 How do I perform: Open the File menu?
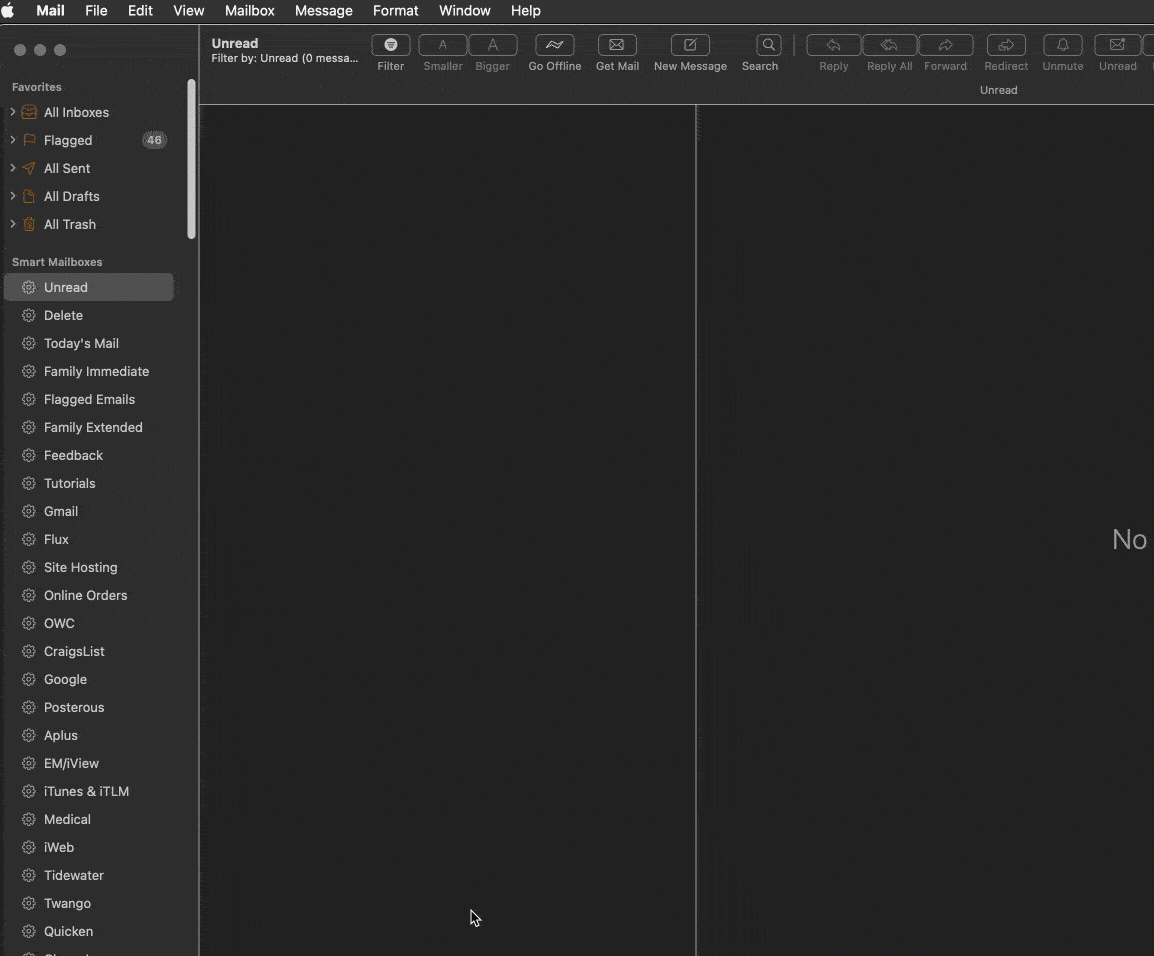pyautogui.click(x=96, y=11)
